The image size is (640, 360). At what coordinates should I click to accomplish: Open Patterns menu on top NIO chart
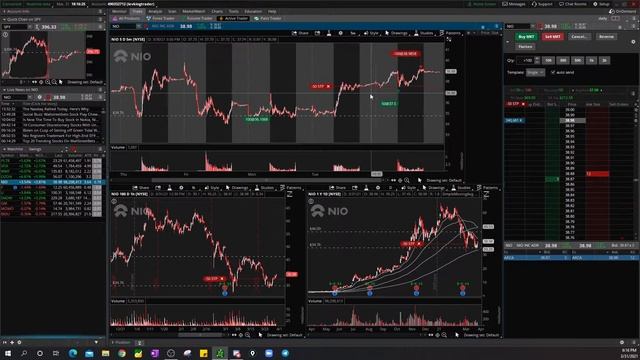pos(450,33)
